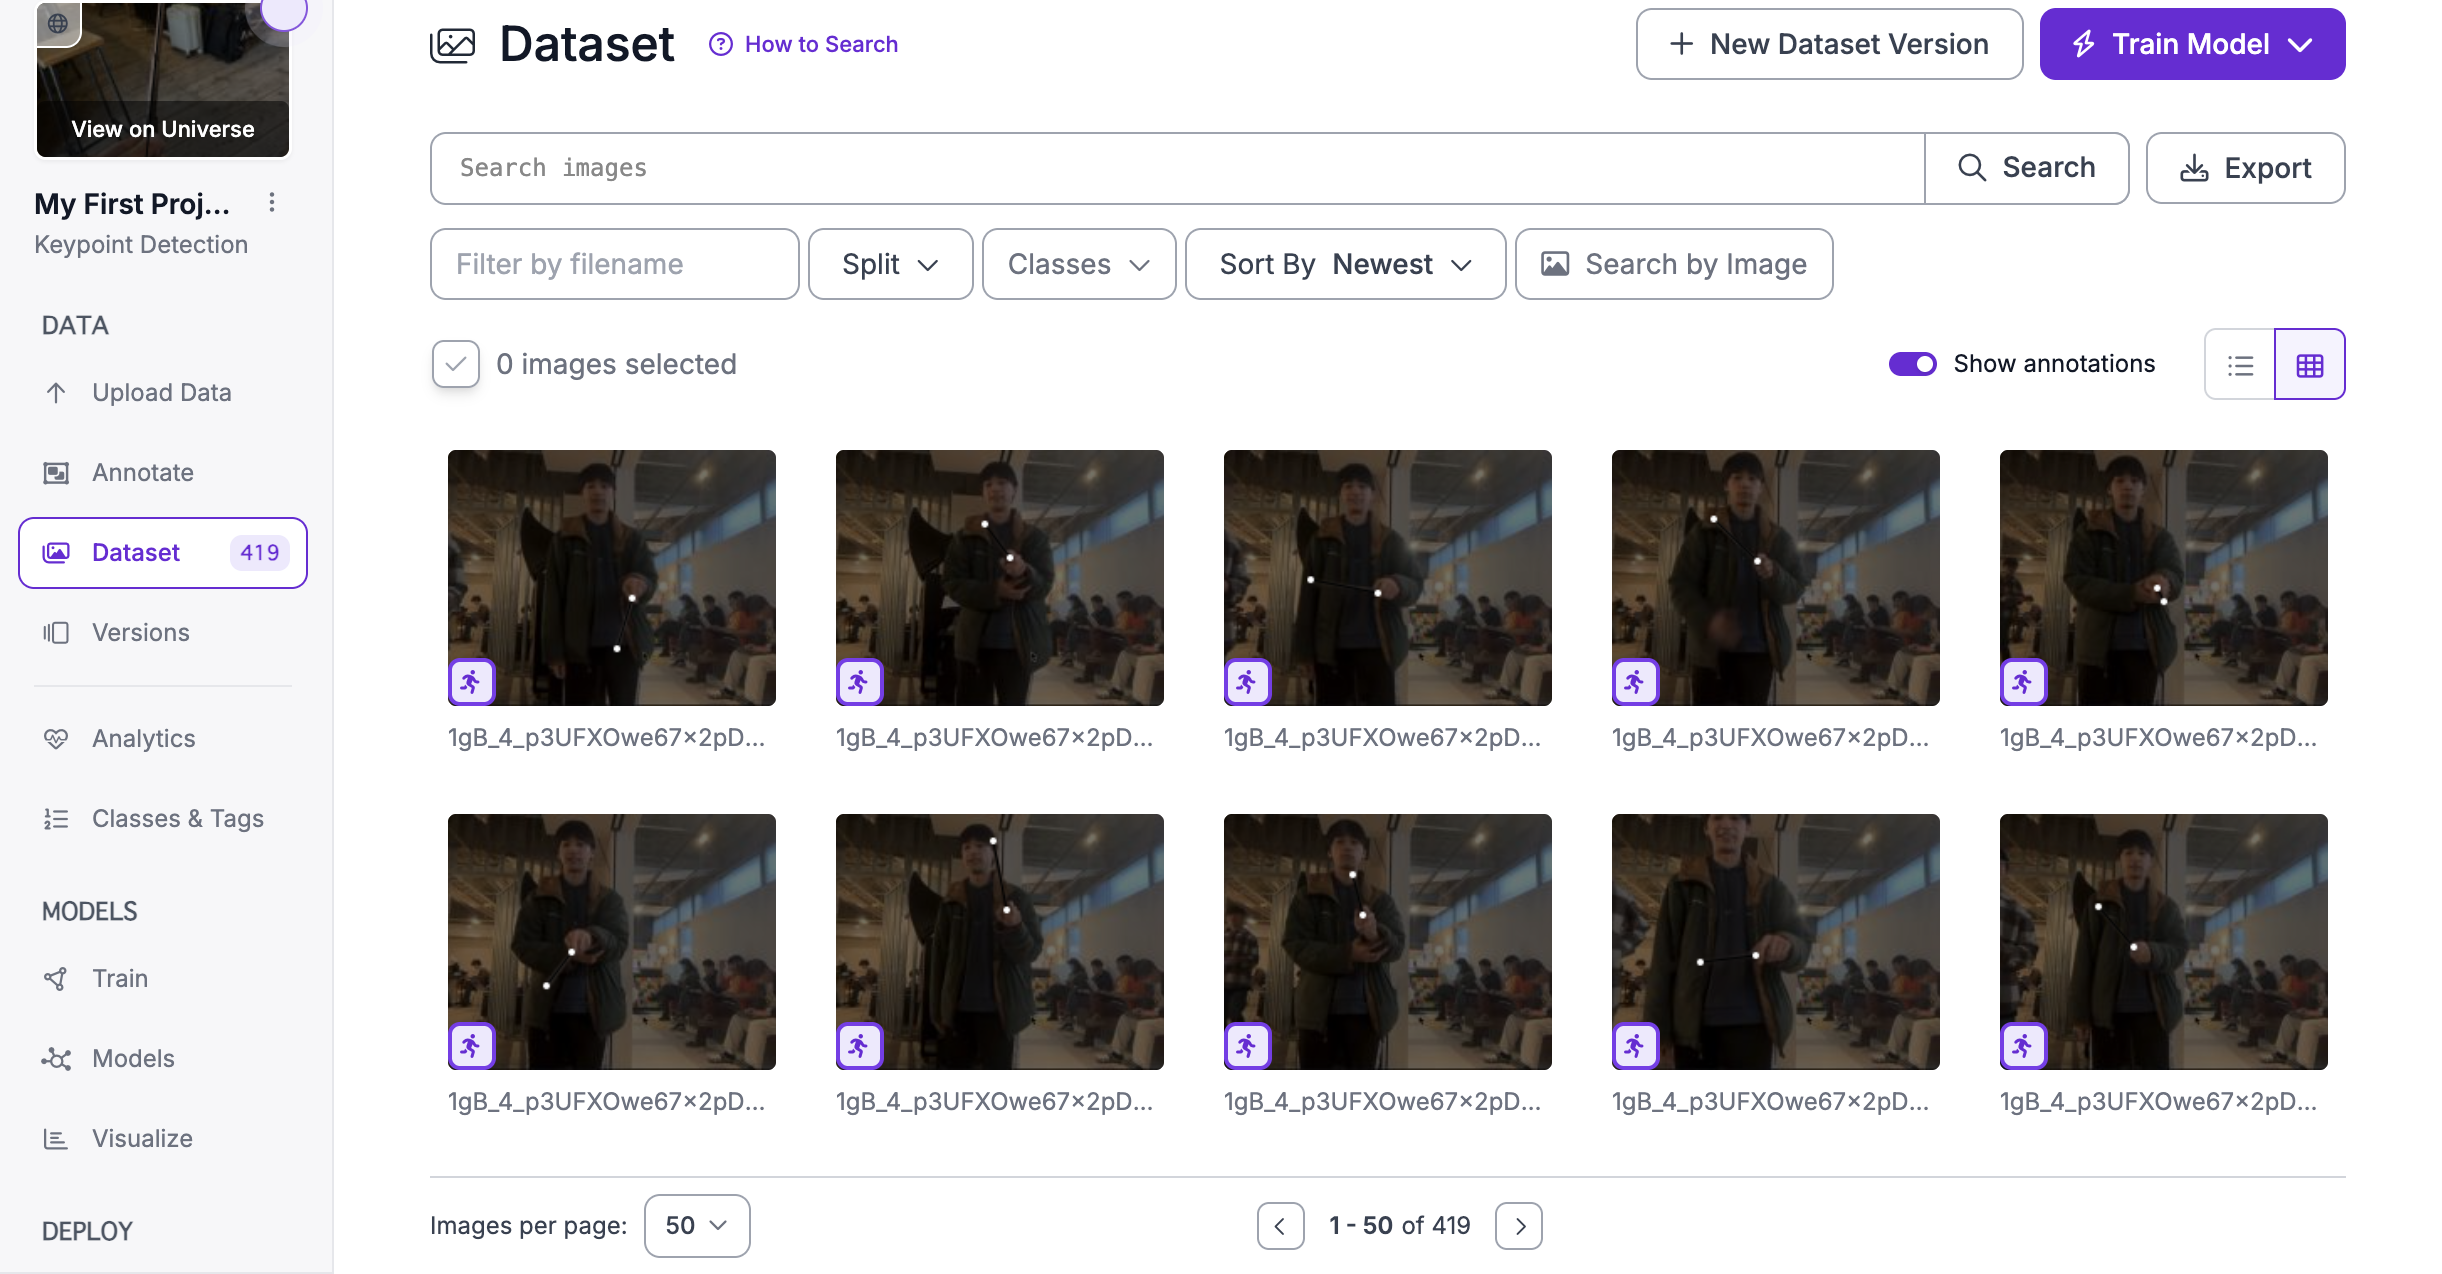The width and height of the screenshot is (2442, 1274).
Task: Switch to list view icon
Action: [2240, 365]
